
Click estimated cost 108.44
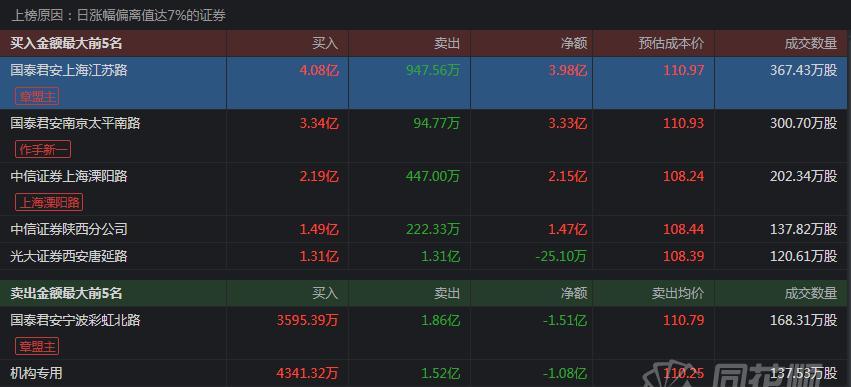(x=684, y=229)
